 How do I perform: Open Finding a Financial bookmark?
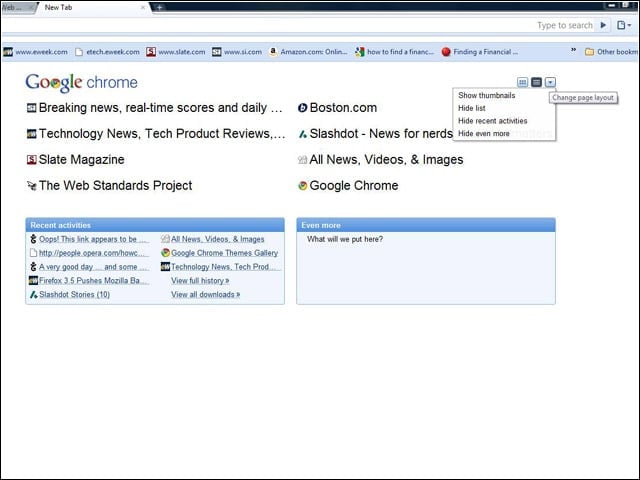[x=480, y=52]
